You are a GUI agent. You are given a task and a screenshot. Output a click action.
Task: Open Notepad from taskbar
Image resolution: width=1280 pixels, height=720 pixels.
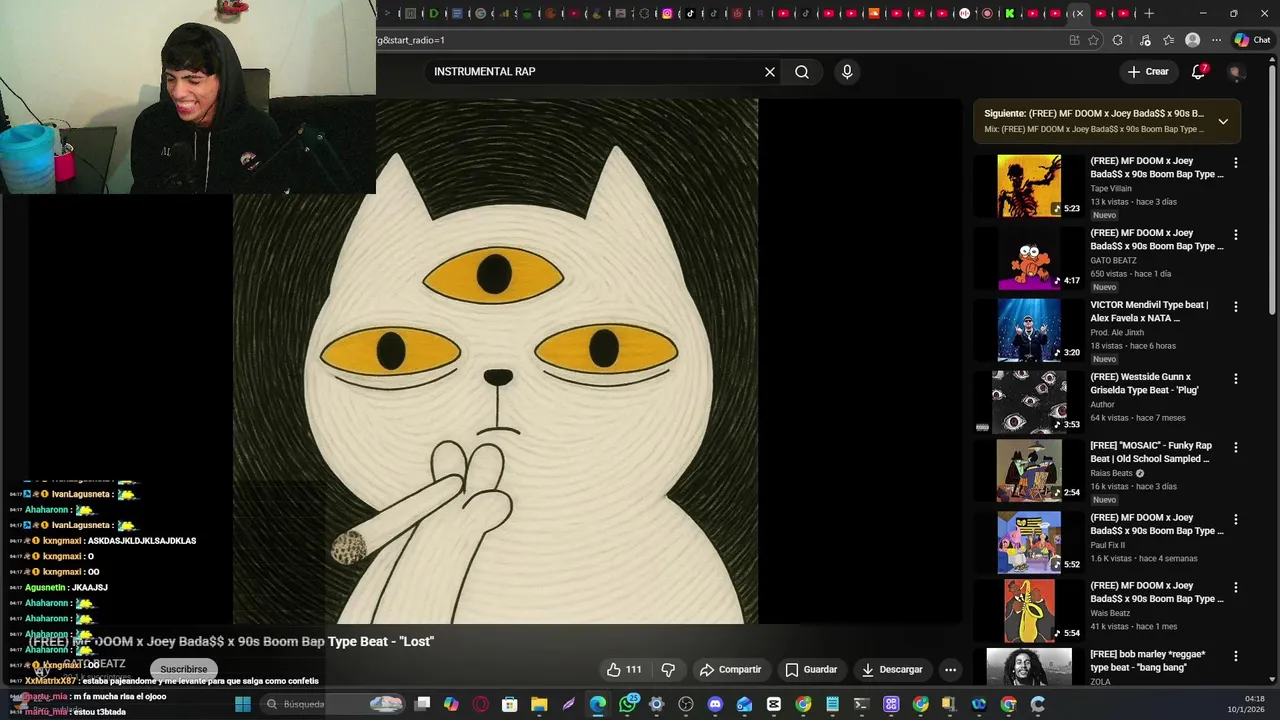tap(832, 704)
